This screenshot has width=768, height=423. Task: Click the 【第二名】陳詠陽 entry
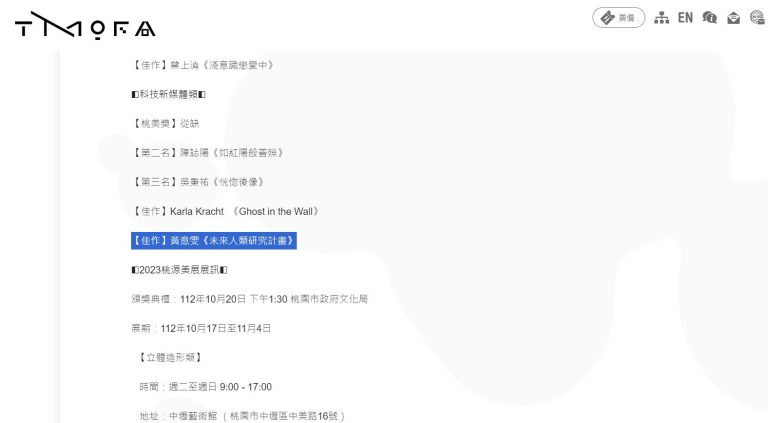(208, 153)
